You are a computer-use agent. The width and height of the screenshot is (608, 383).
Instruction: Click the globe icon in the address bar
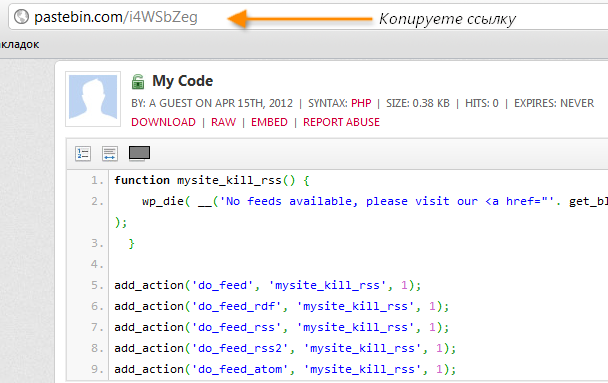point(21,17)
